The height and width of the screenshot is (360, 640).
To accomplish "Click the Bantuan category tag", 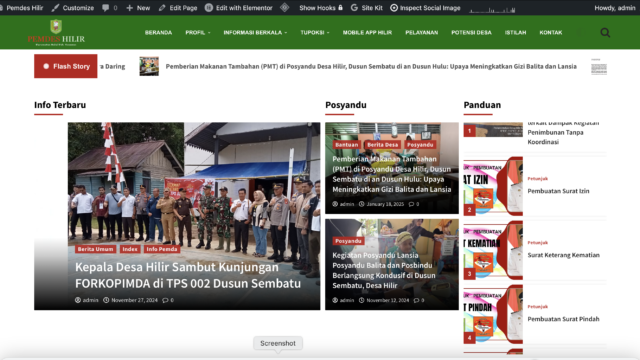I will tap(347, 144).
